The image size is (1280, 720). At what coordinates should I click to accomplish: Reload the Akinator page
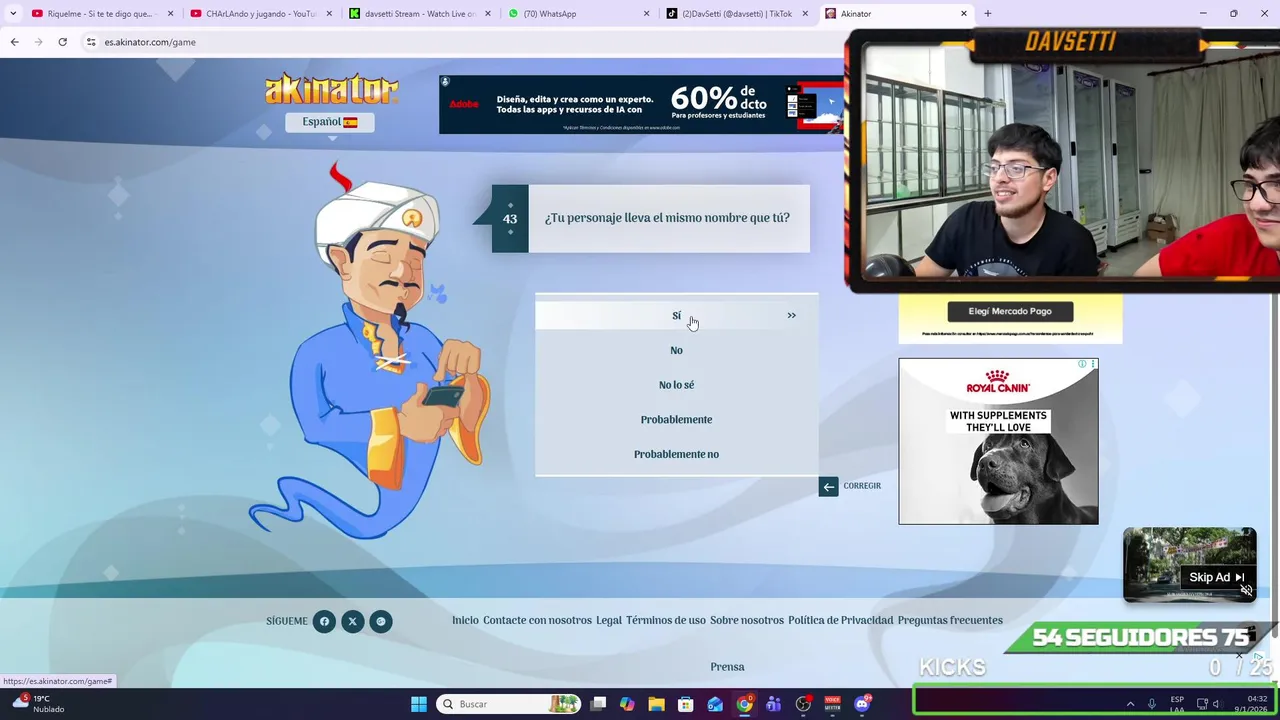[62, 42]
